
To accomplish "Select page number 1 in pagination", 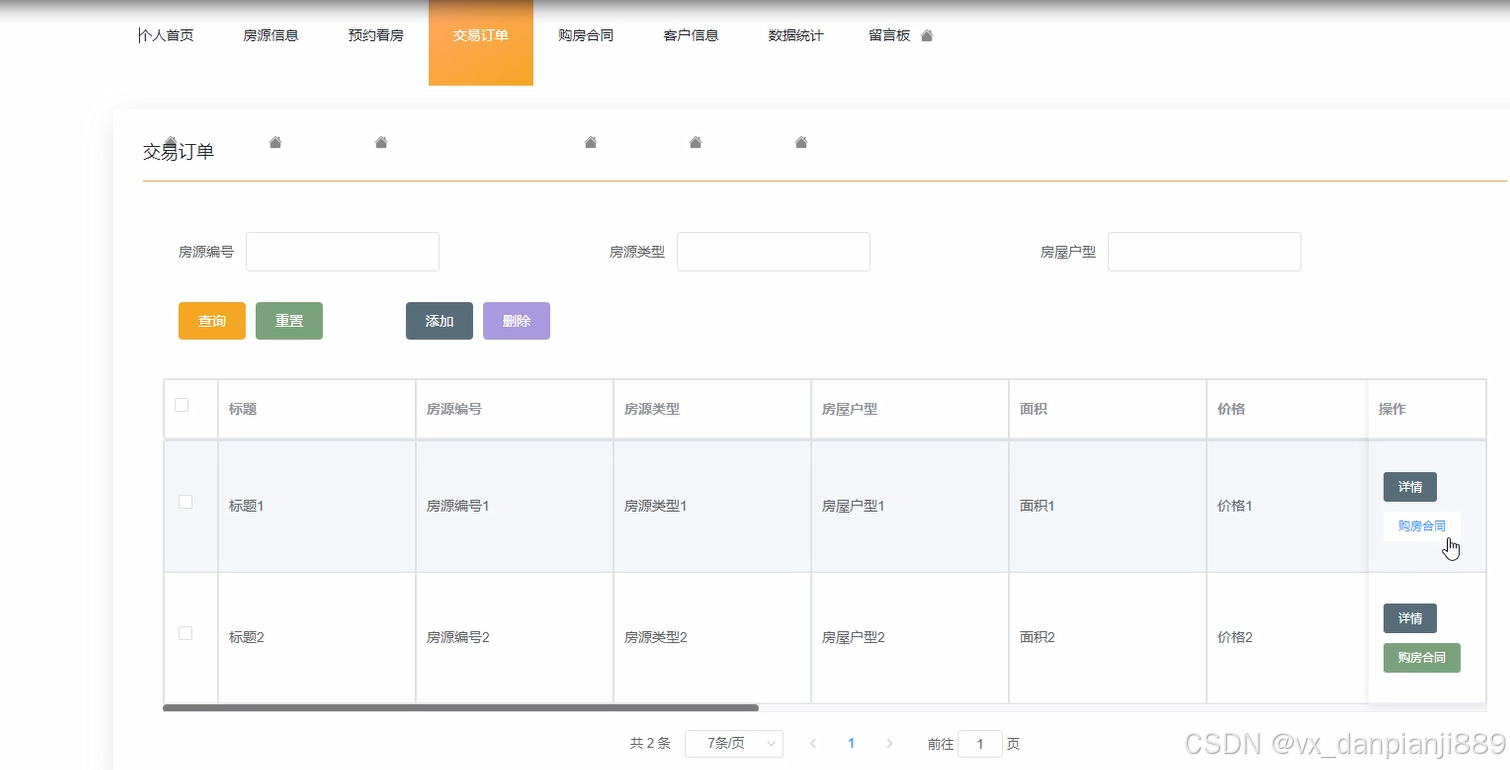I will tap(851, 743).
